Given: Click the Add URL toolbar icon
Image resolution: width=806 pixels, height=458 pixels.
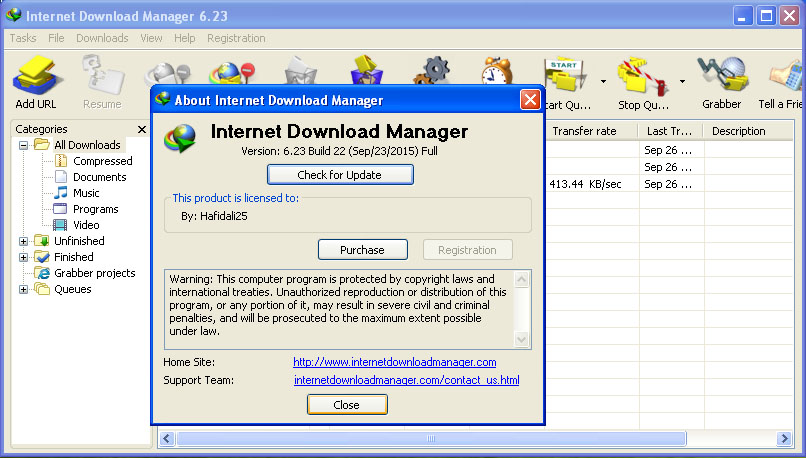Looking at the screenshot, I should pos(36,75).
